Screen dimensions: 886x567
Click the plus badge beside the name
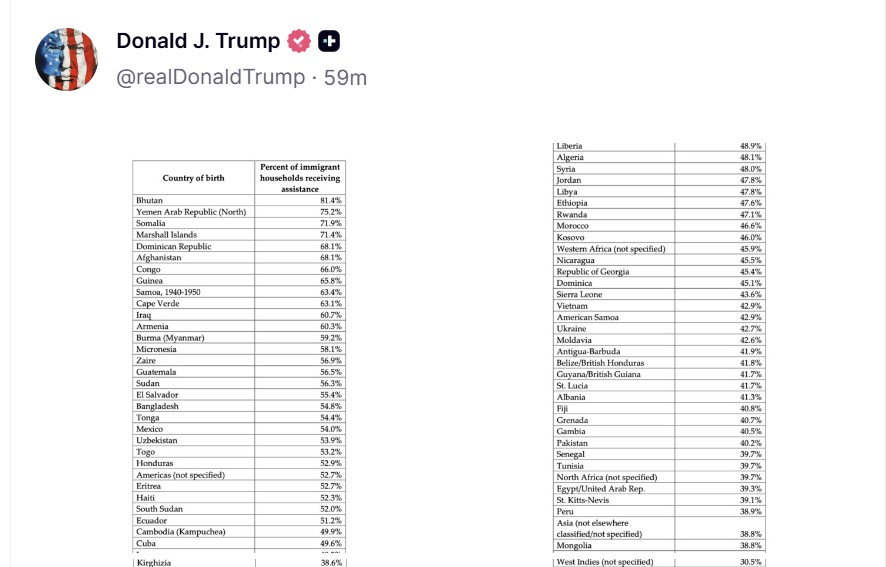(329, 41)
